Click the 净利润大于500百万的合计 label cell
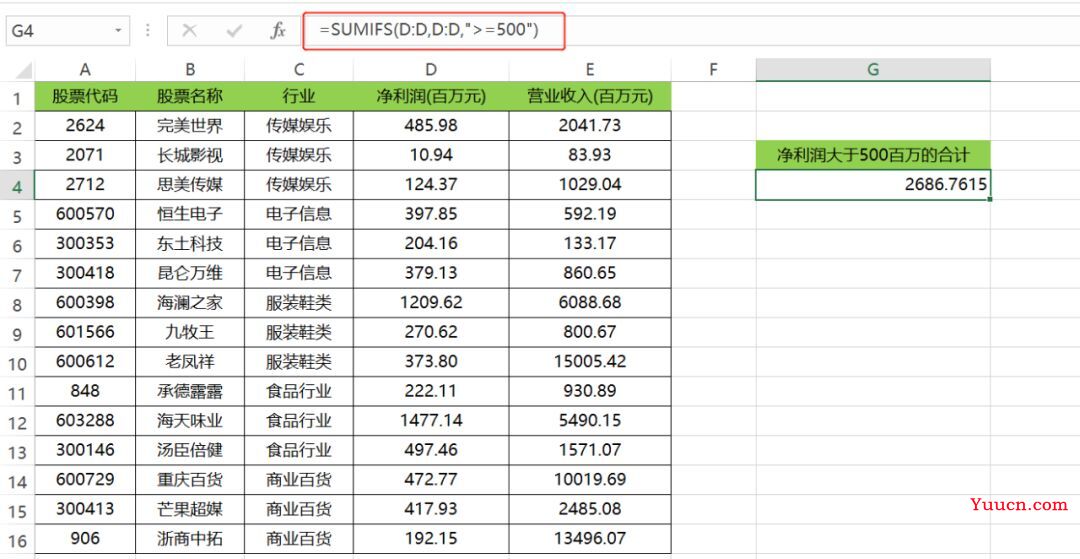Screen dimensions: 1080x559 pos(873,155)
